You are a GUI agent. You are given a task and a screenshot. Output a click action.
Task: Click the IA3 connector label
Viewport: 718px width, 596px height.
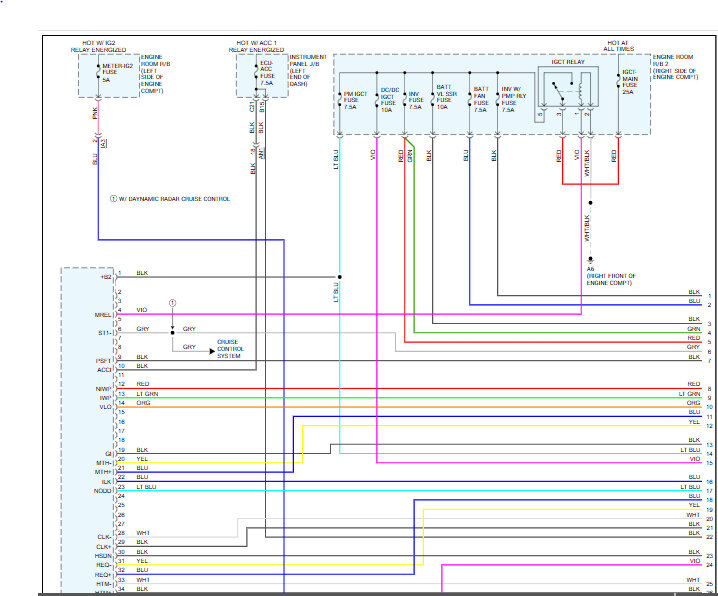click(103, 143)
